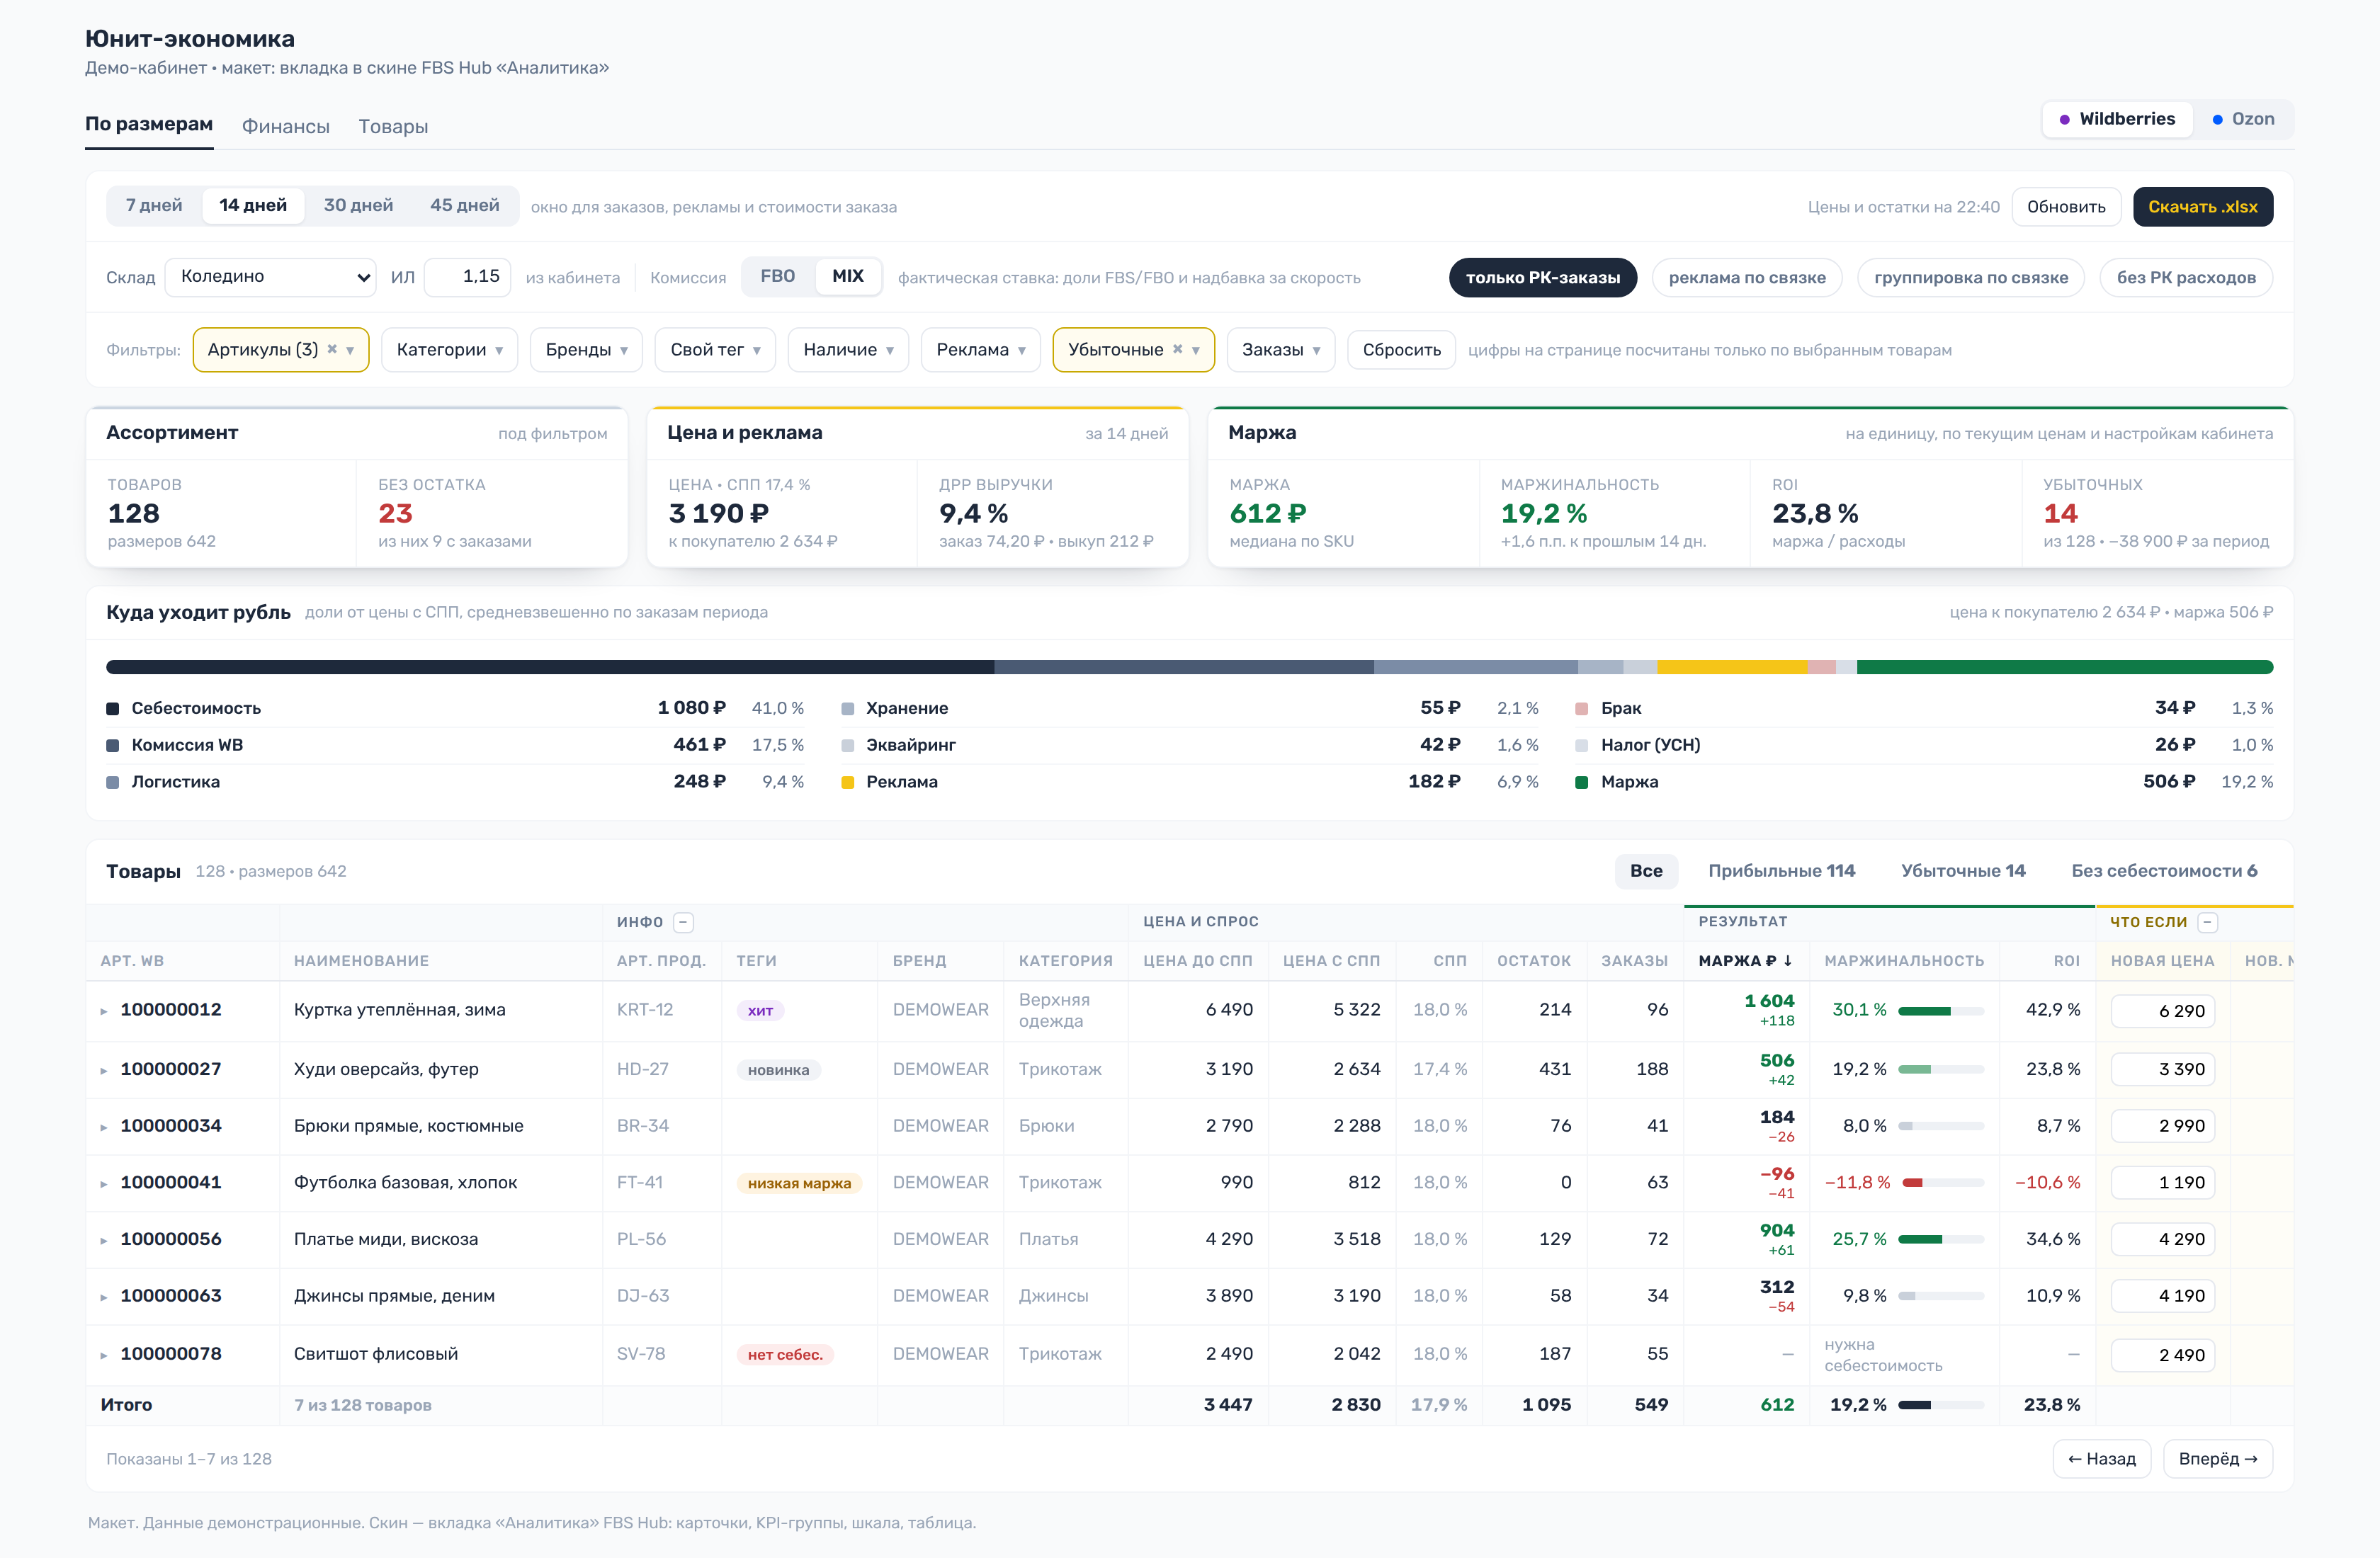
Task: Open the Склад Коледино dropdown
Action: pyautogui.click(x=271, y=277)
